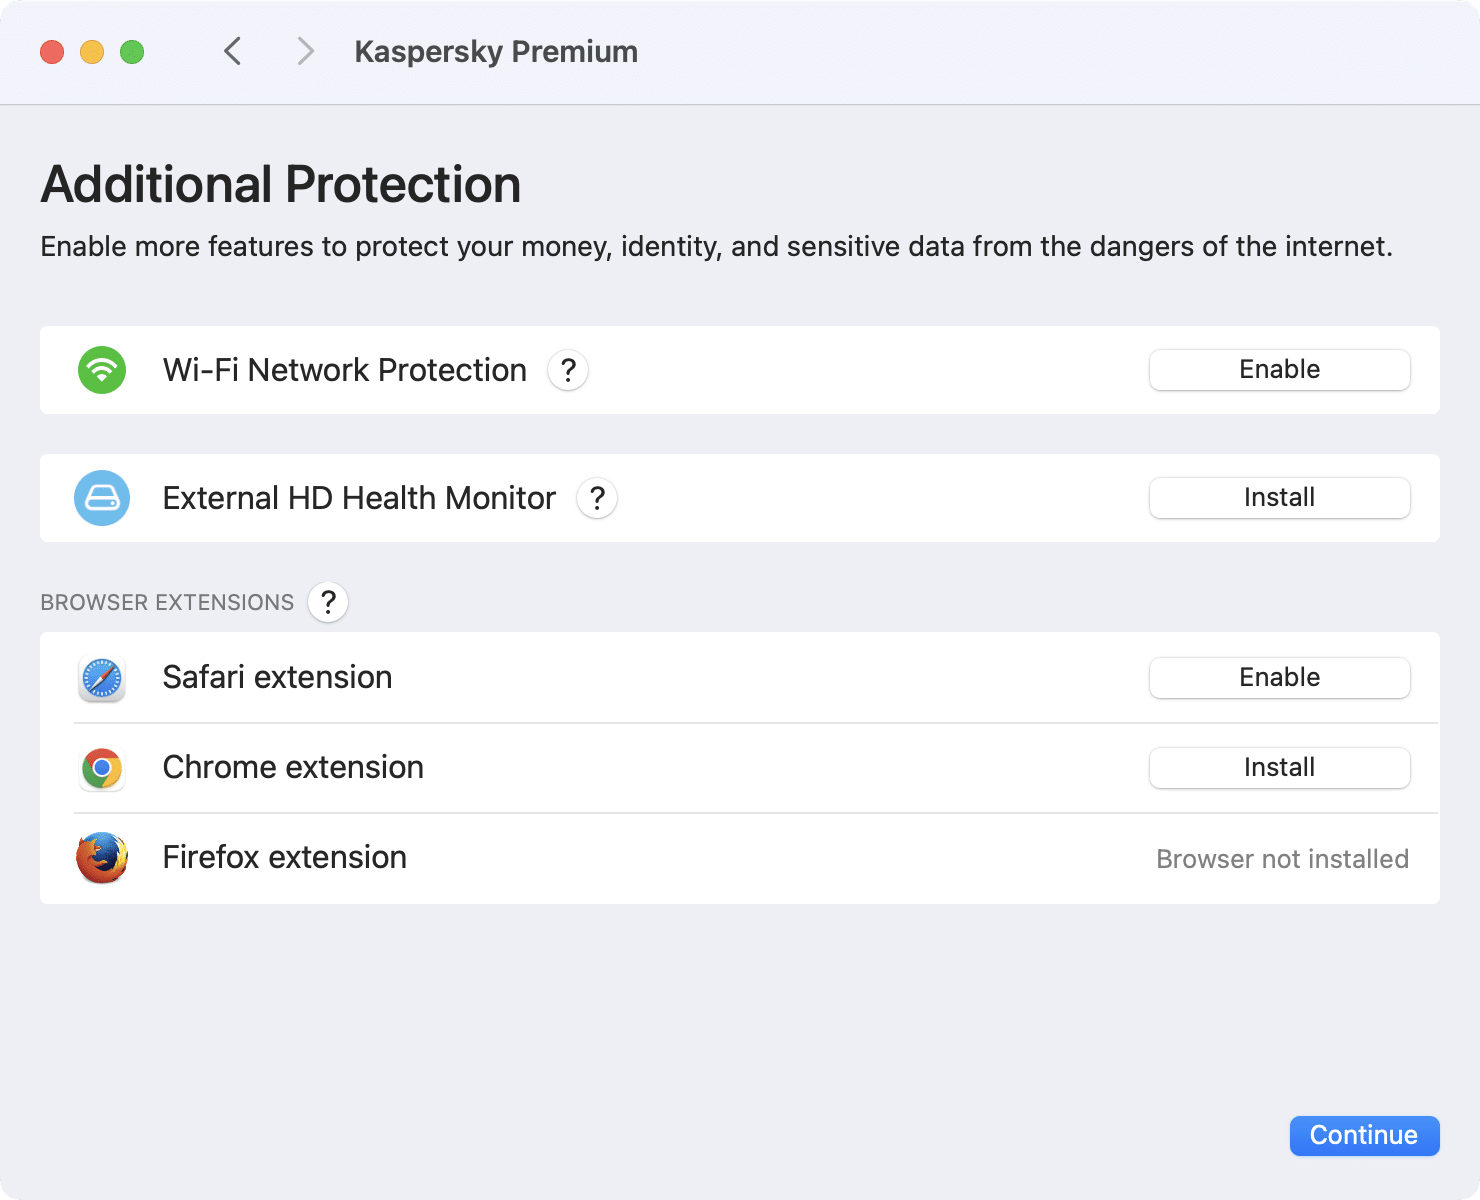Open Browser Extensions help tooltip
Image resolution: width=1480 pixels, height=1200 pixels.
327,601
